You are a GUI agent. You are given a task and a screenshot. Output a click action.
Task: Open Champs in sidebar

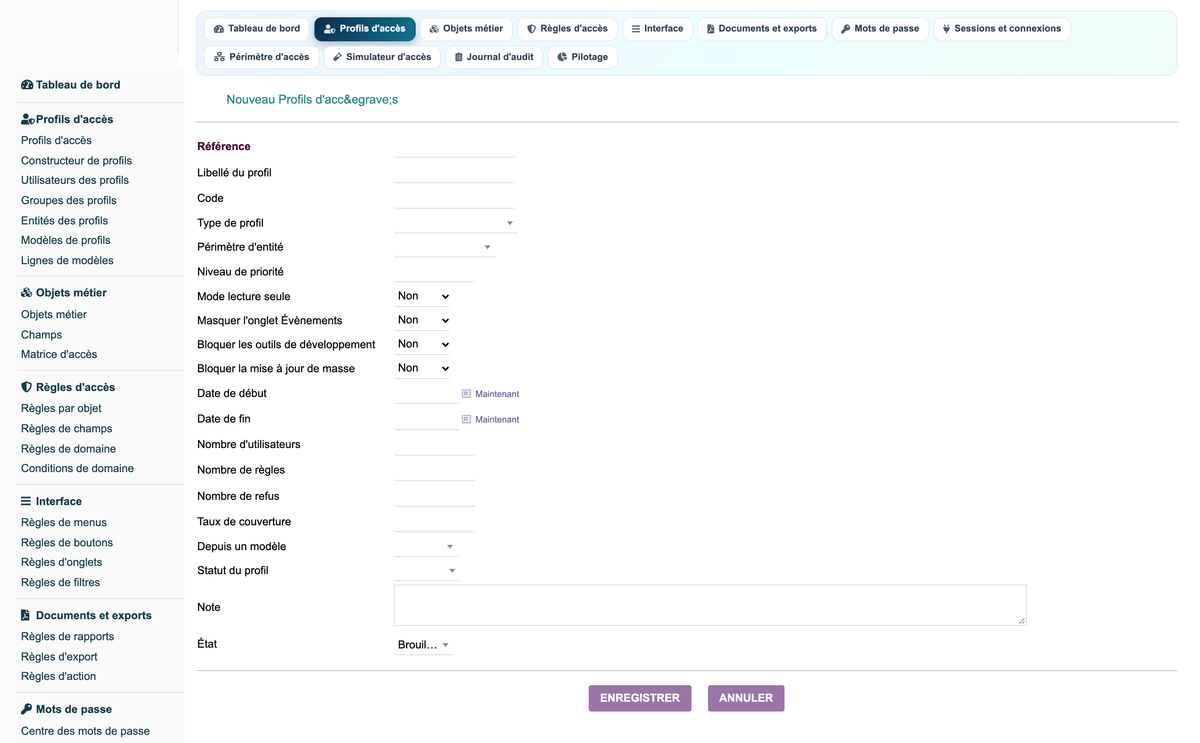[x=41, y=335]
